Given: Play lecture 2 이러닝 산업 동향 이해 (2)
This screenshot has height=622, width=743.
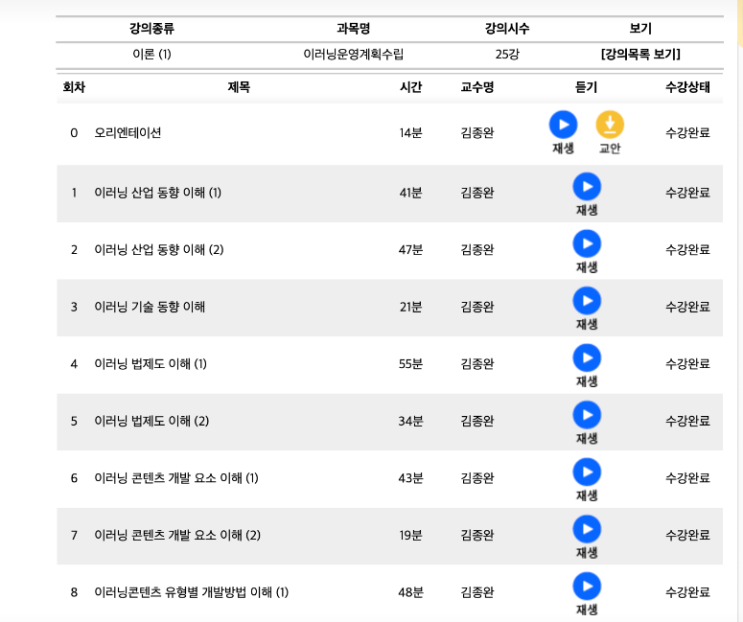Looking at the screenshot, I should pyautogui.click(x=586, y=244).
